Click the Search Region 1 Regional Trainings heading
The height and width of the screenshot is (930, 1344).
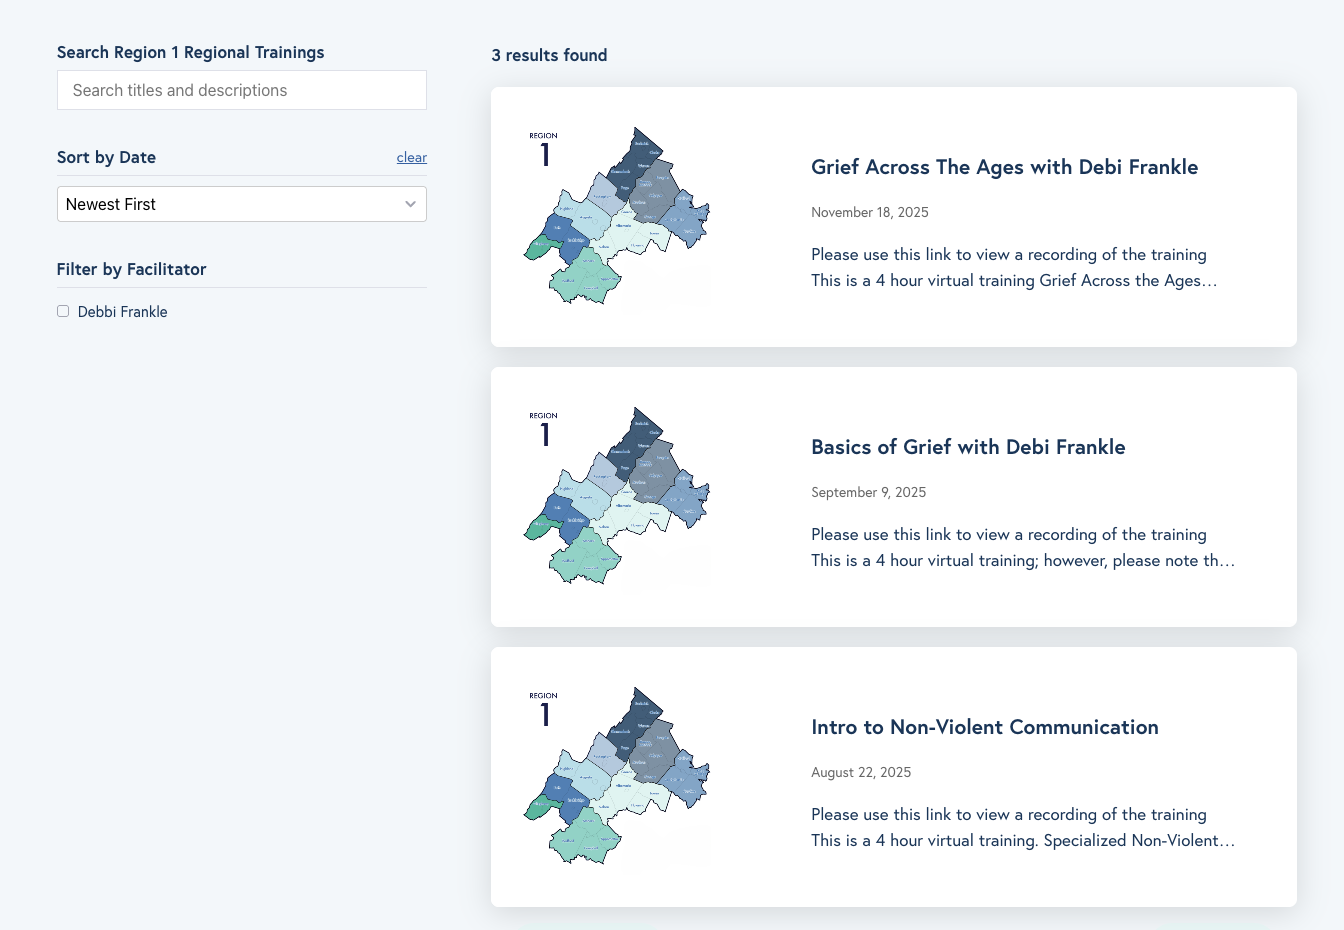[x=190, y=52]
